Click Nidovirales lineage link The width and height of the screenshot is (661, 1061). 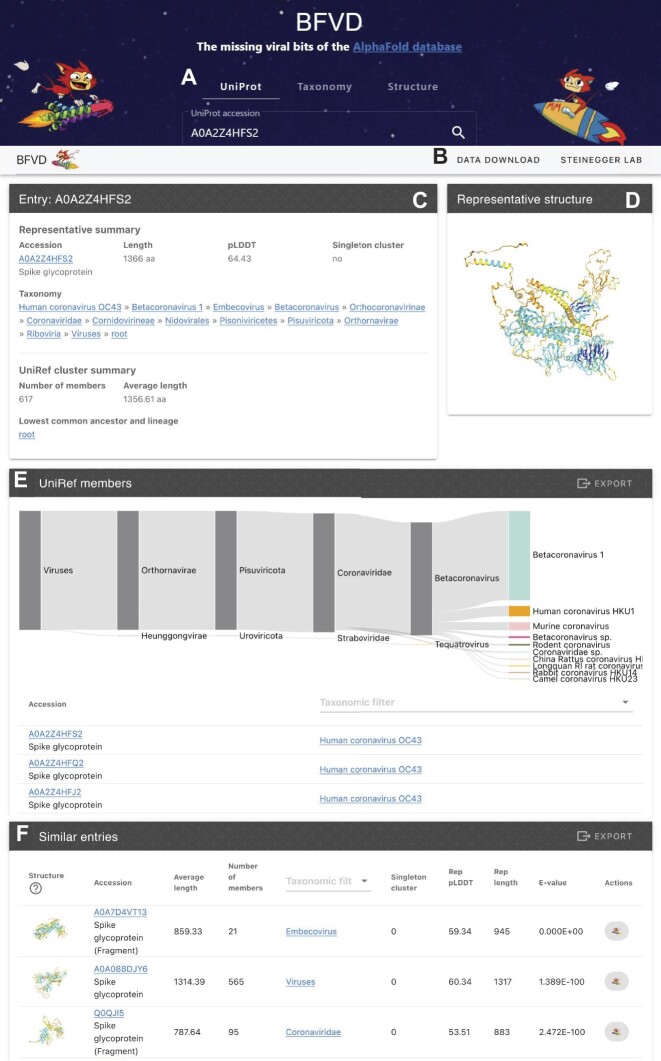[x=187, y=321]
